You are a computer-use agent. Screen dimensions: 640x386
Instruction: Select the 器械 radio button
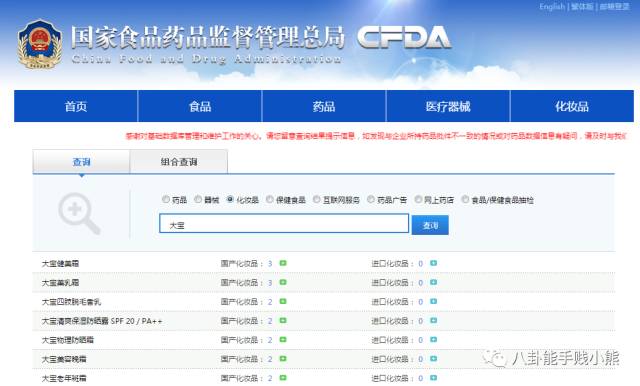pos(198,199)
